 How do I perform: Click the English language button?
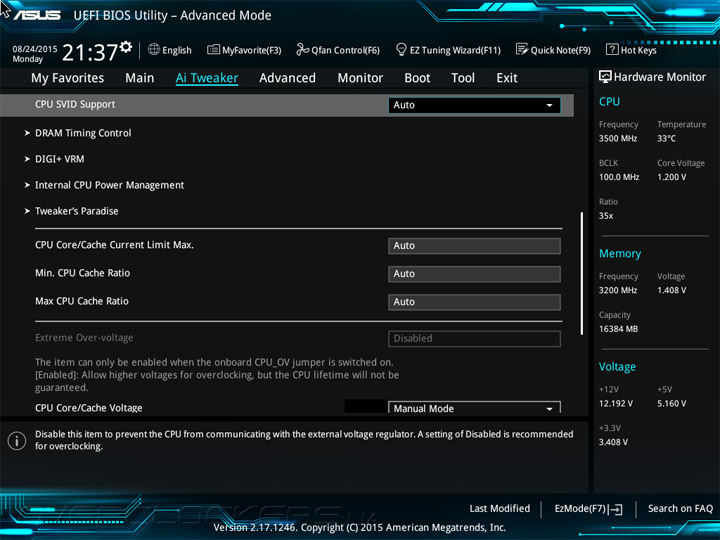pyautogui.click(x=170, y=50)
